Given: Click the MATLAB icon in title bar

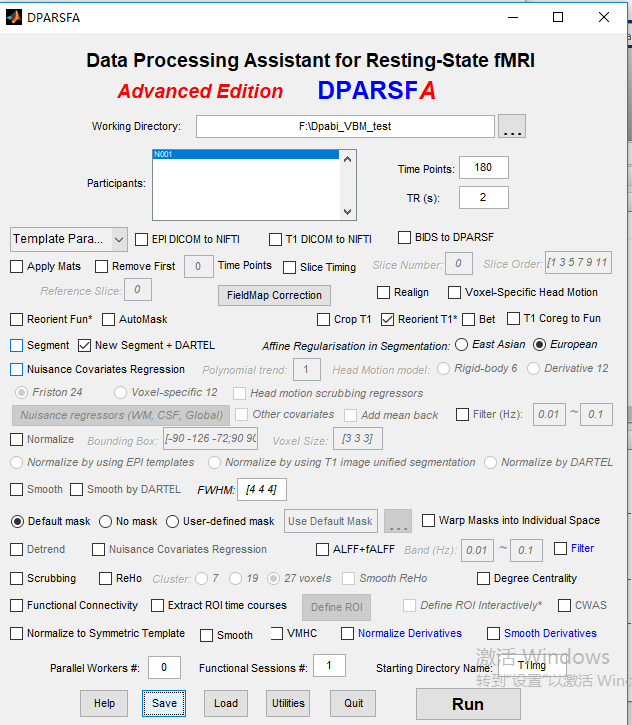Looking at the screenshot, I should (13, 17).
